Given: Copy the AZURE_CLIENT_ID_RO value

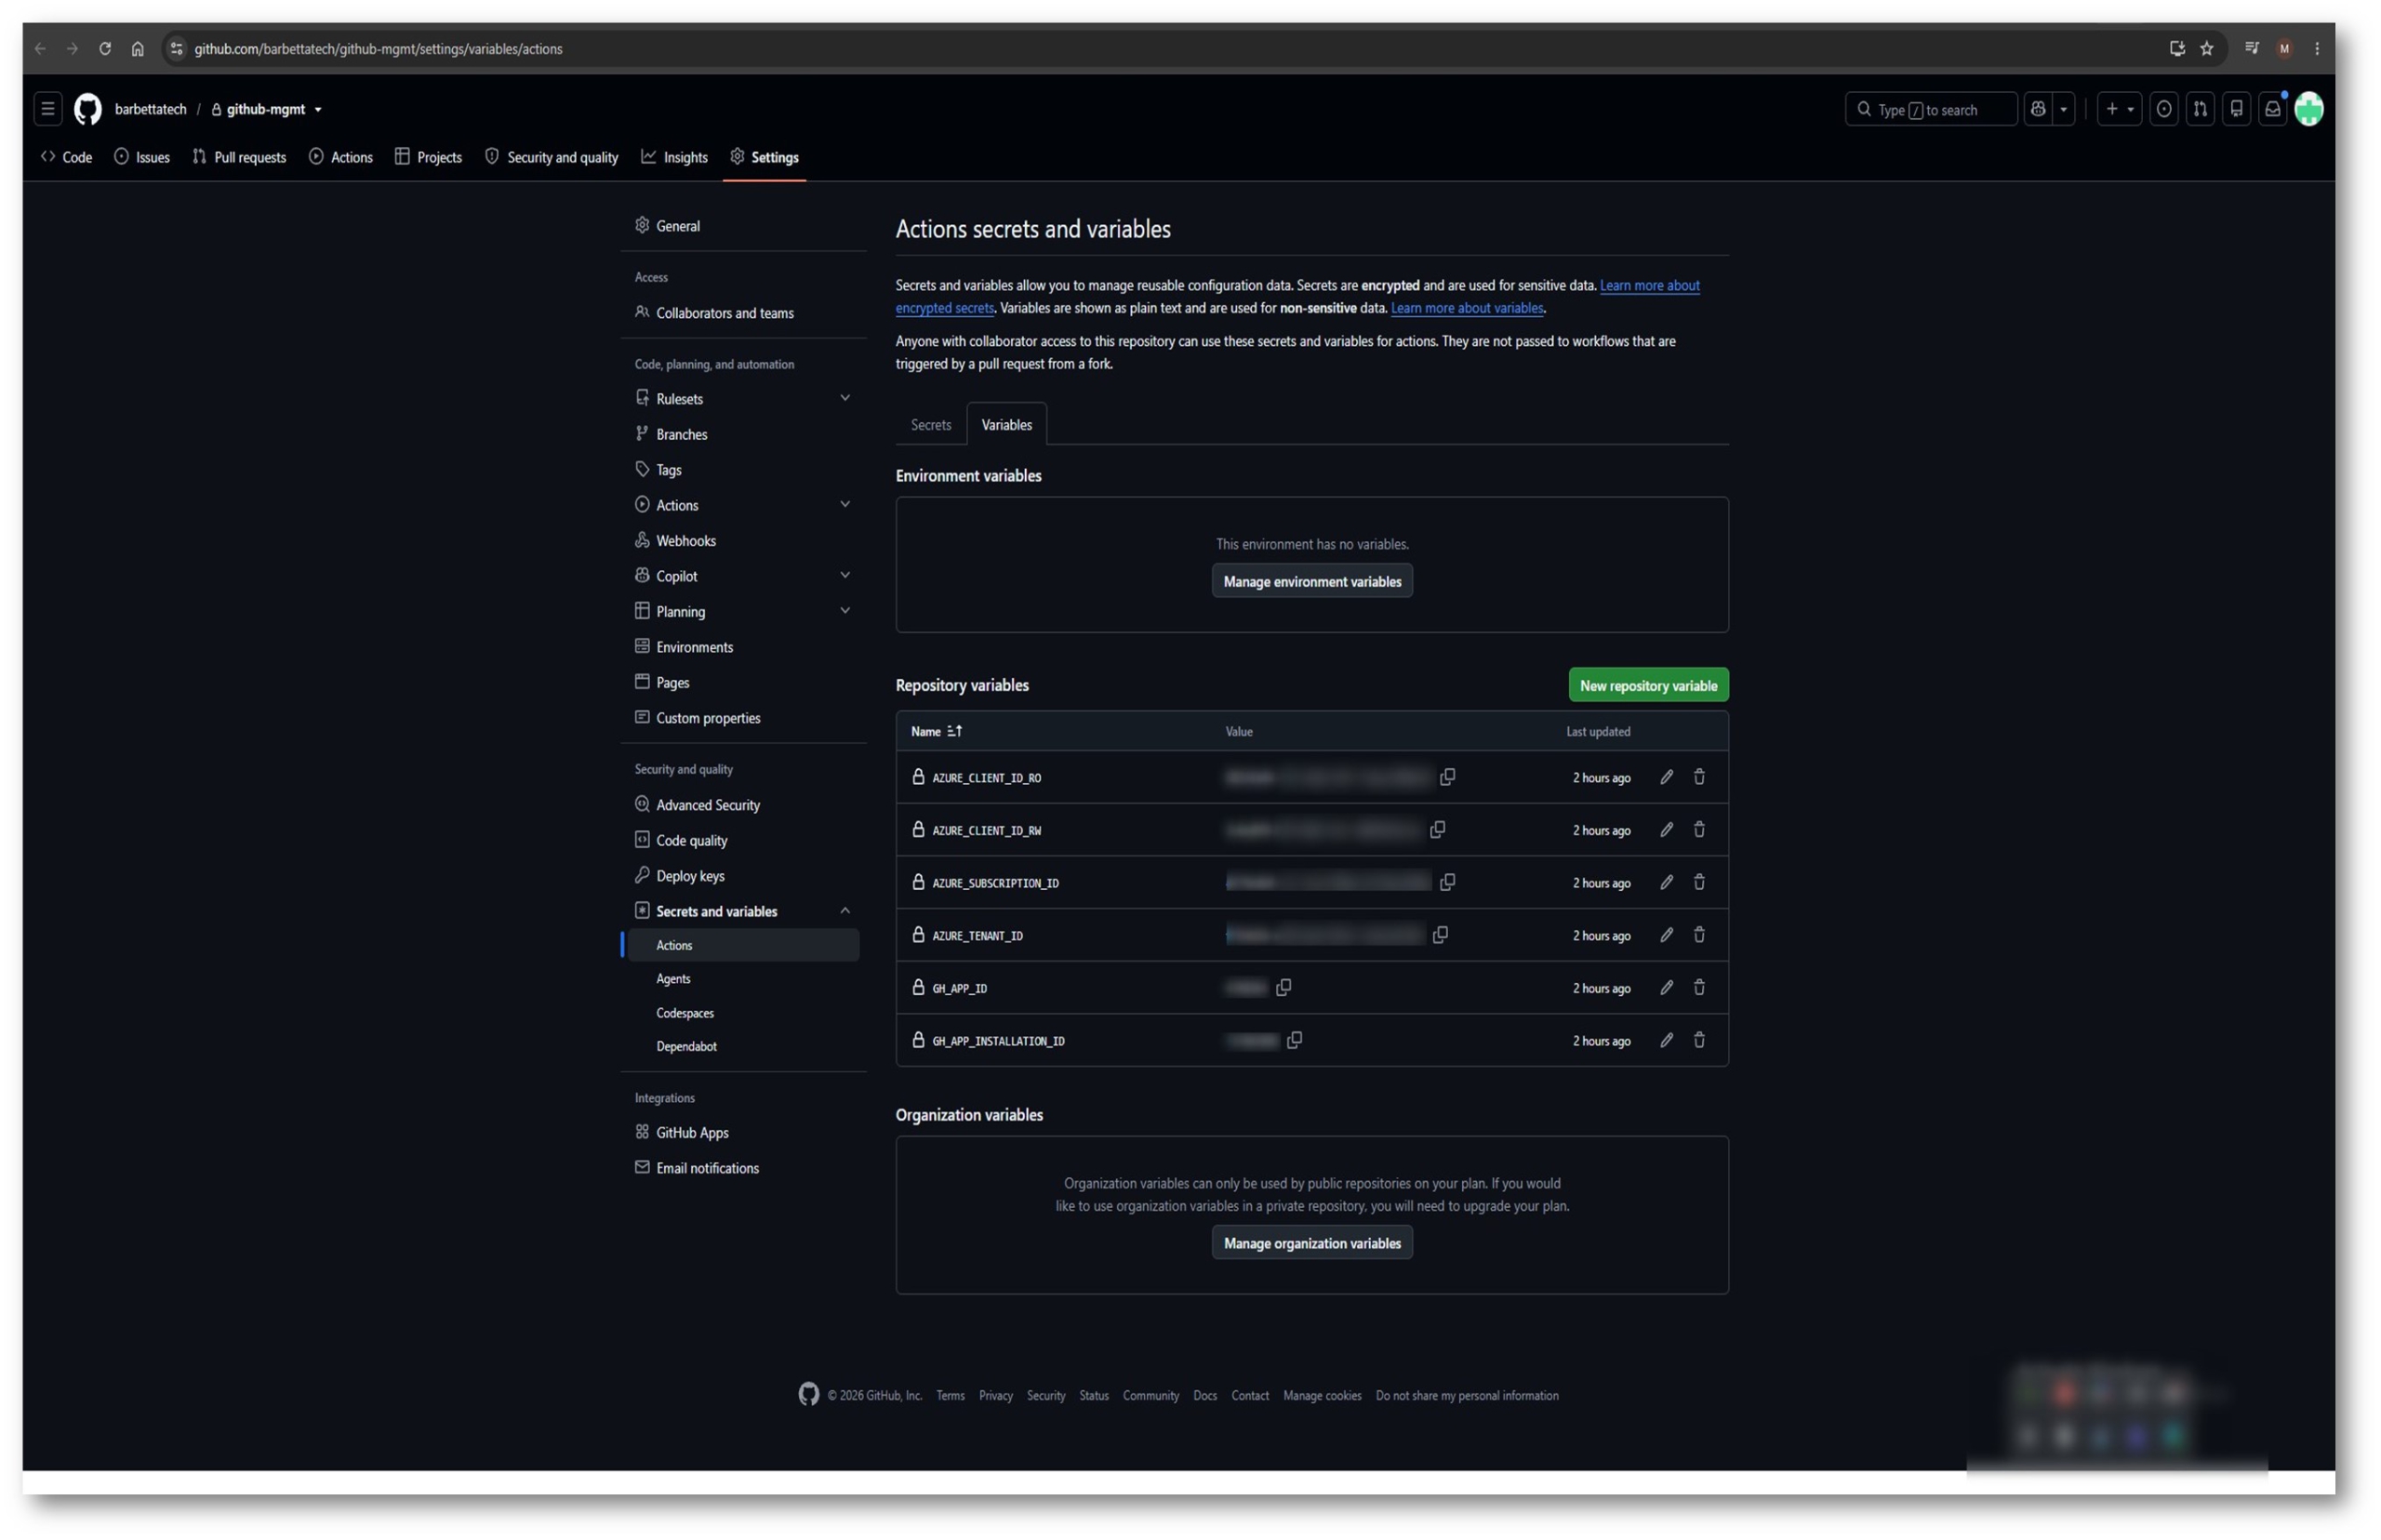Looking at the screenshot, I should [1446, 777].
